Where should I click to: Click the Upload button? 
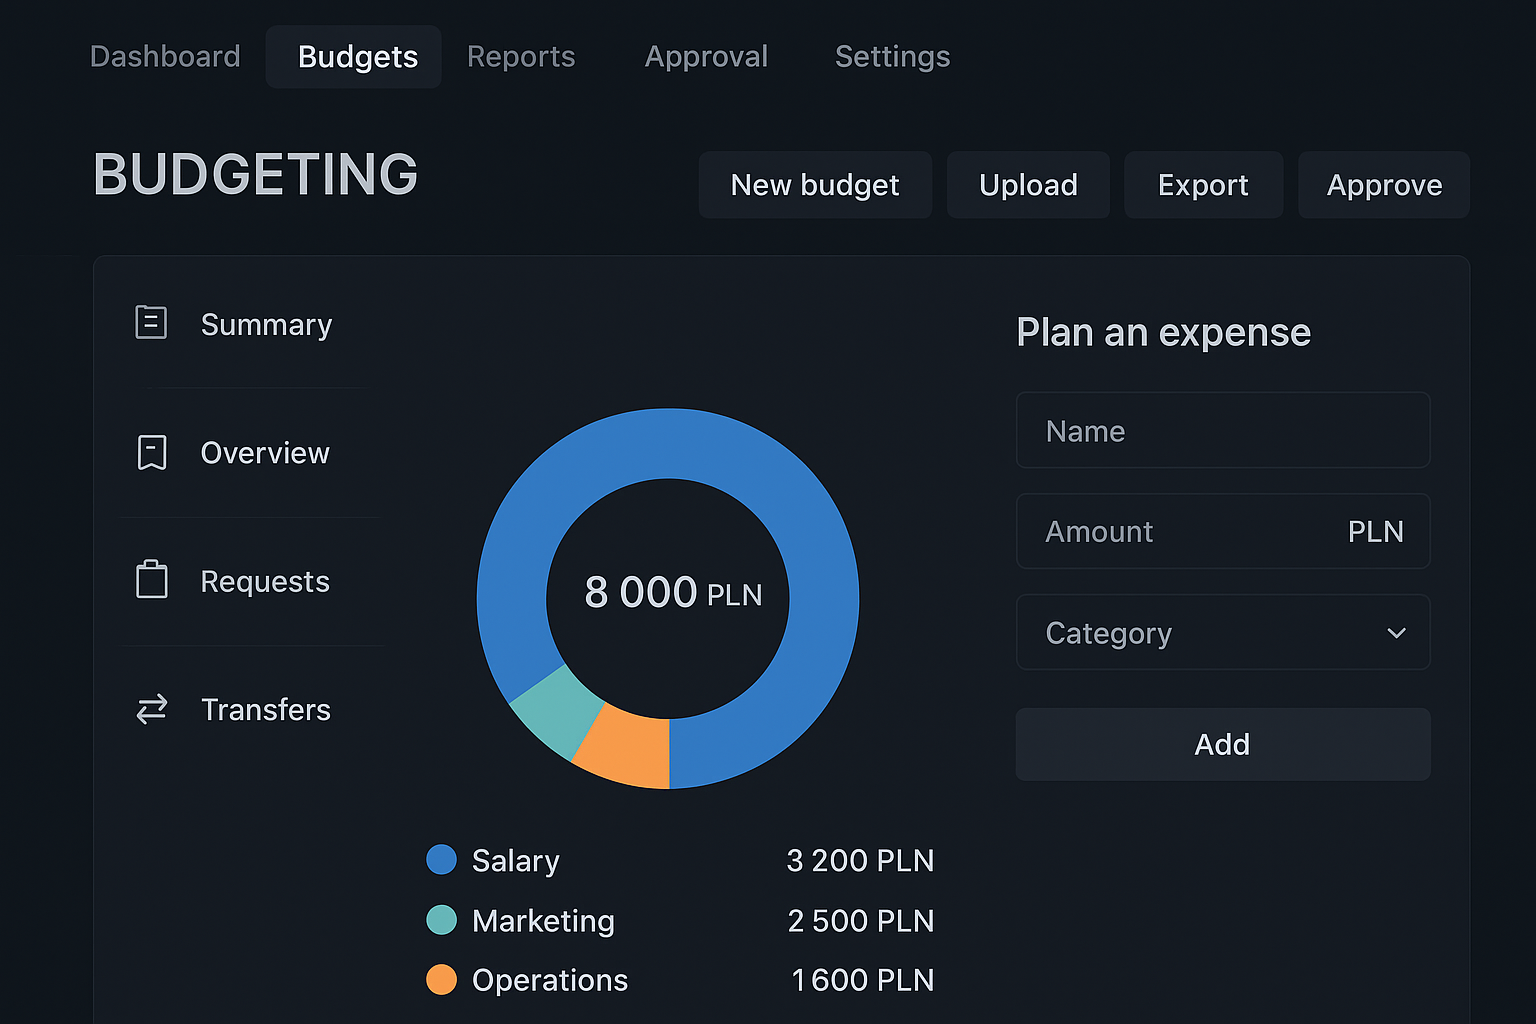1028,185
